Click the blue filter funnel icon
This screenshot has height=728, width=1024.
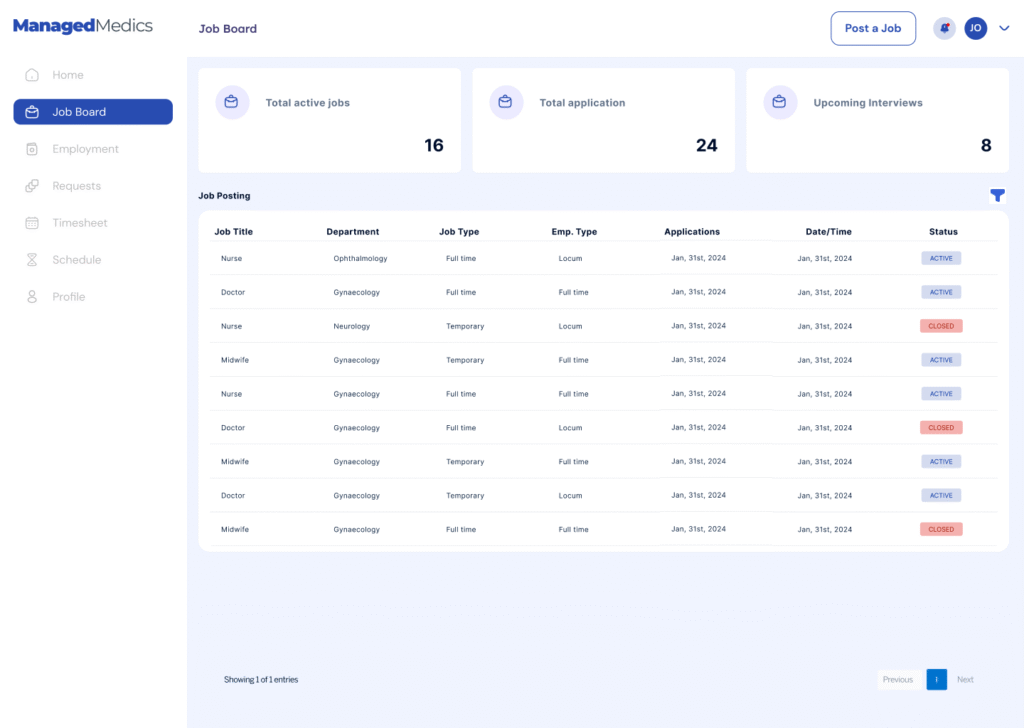click(x=997, y=196)
